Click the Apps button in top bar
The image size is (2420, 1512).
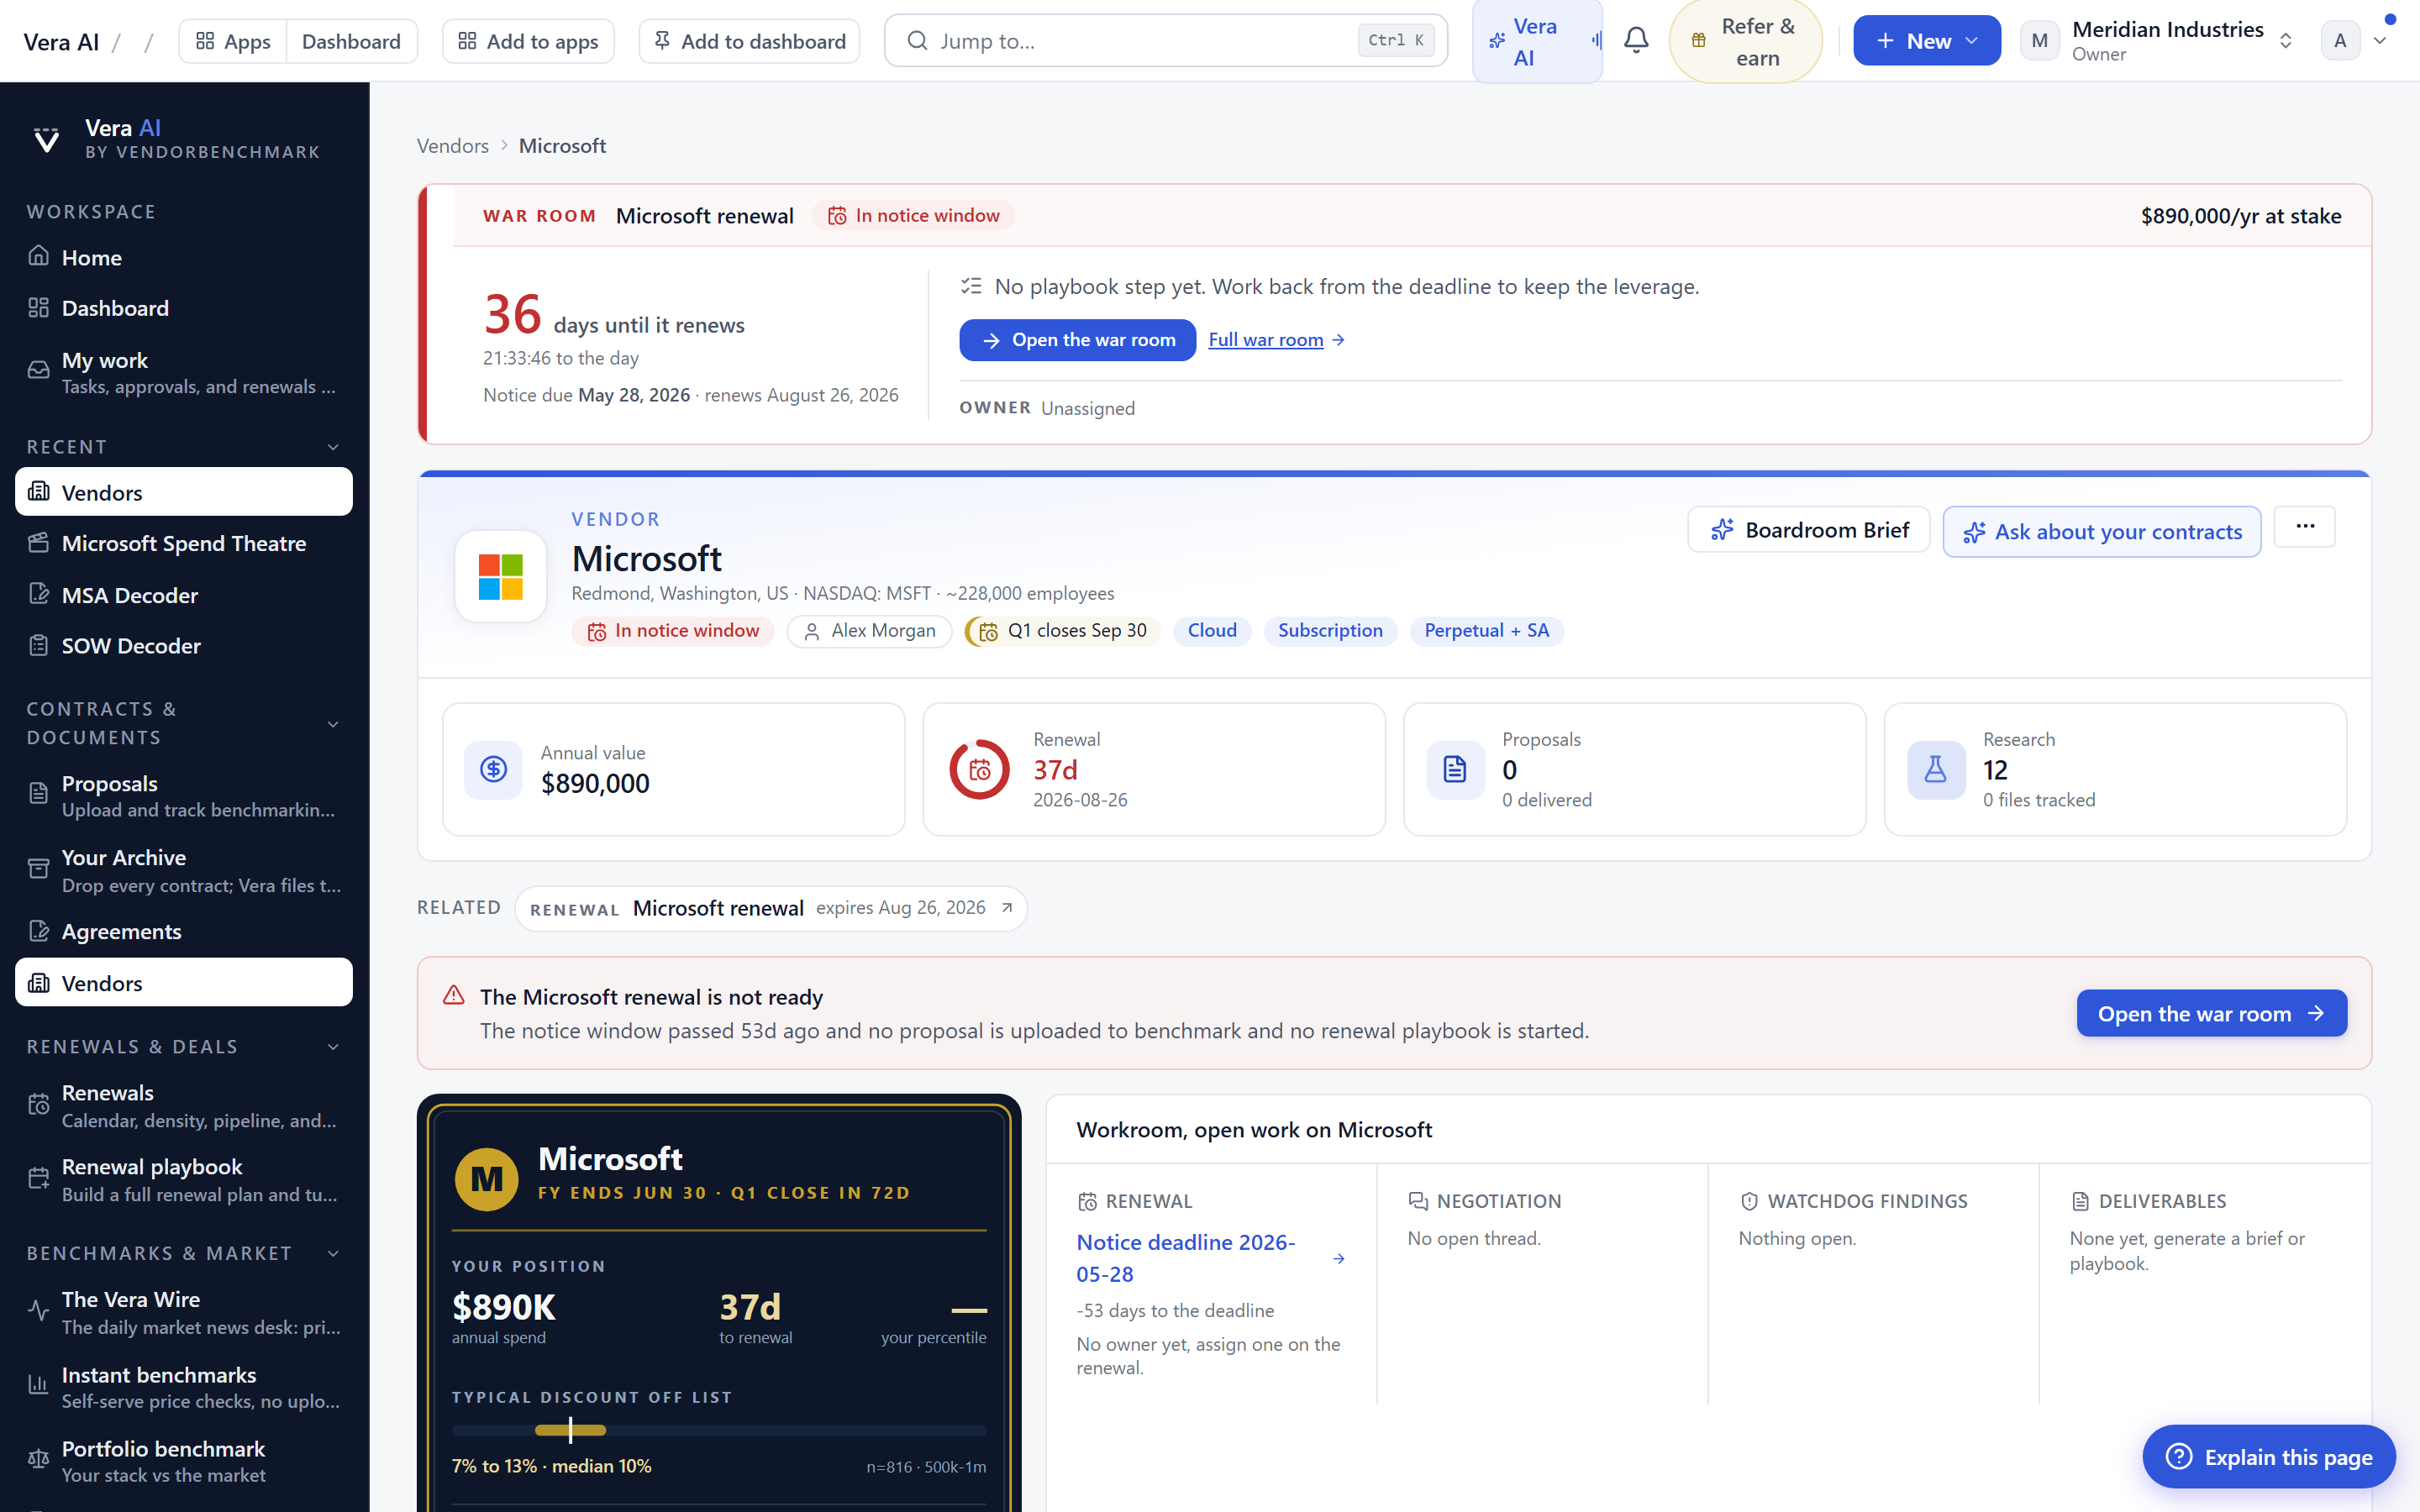[233, 41]
